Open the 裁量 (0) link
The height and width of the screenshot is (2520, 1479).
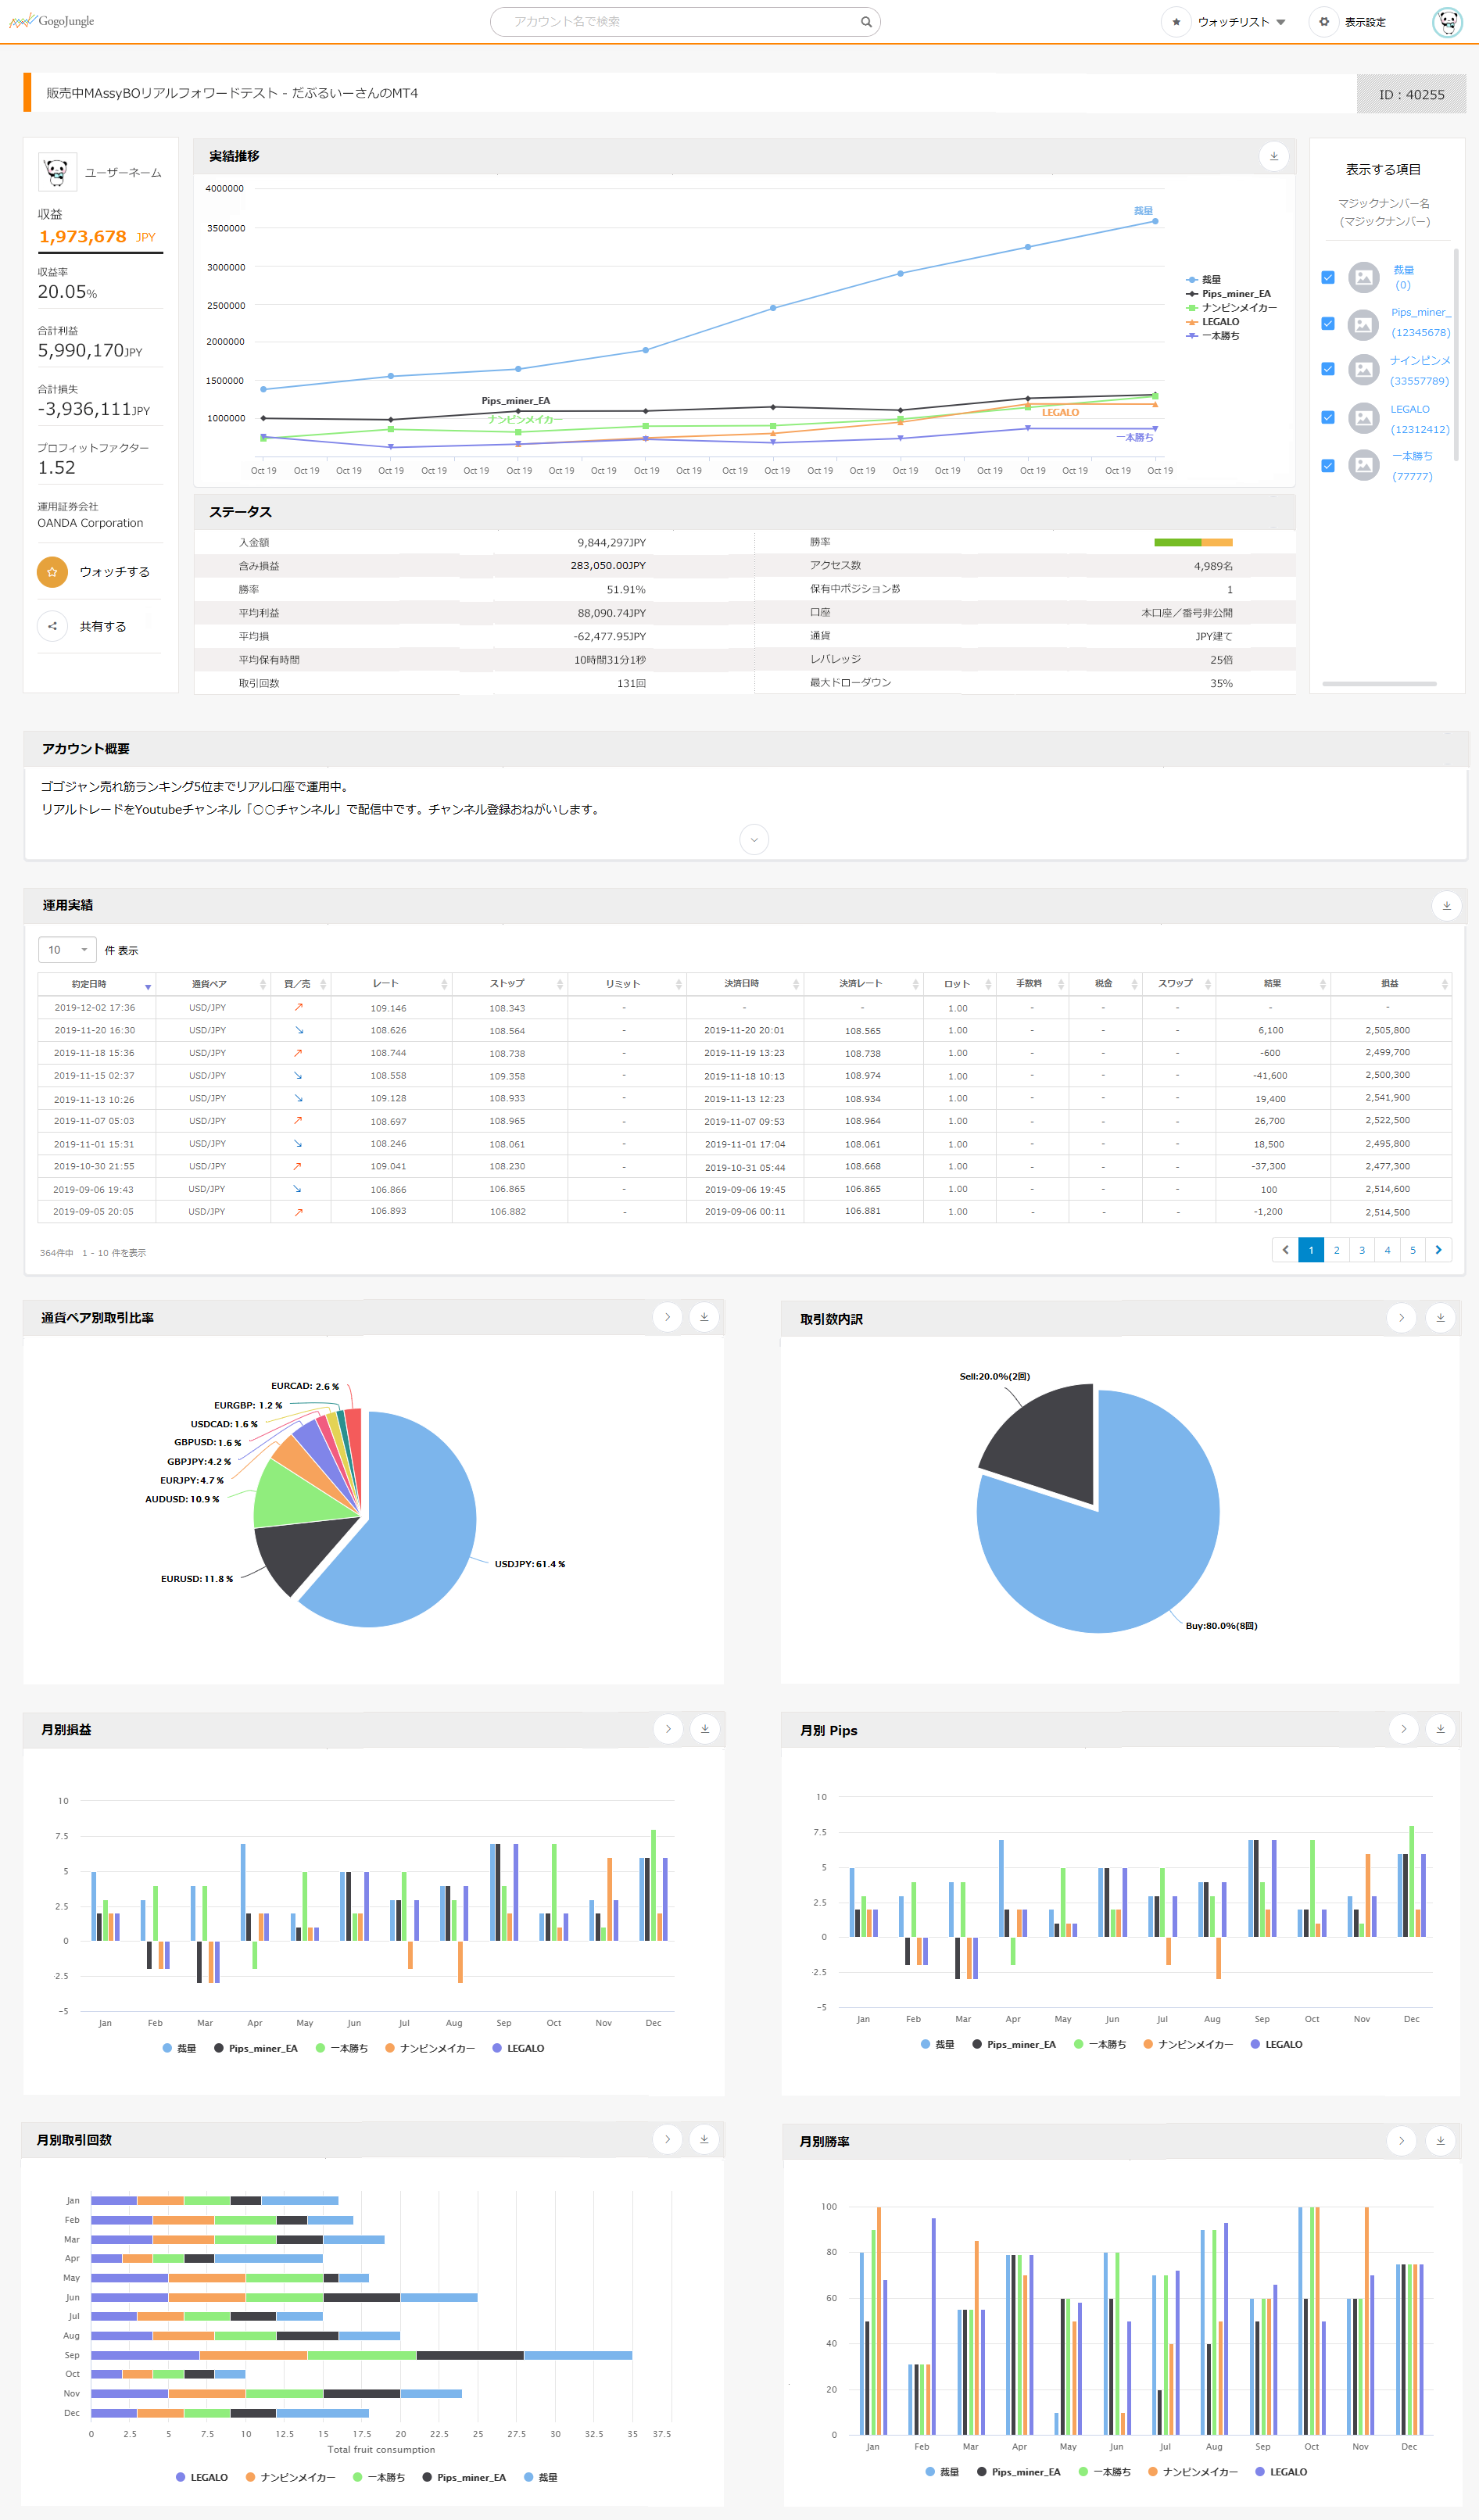pyautogui.click(x=1403, y=278)
